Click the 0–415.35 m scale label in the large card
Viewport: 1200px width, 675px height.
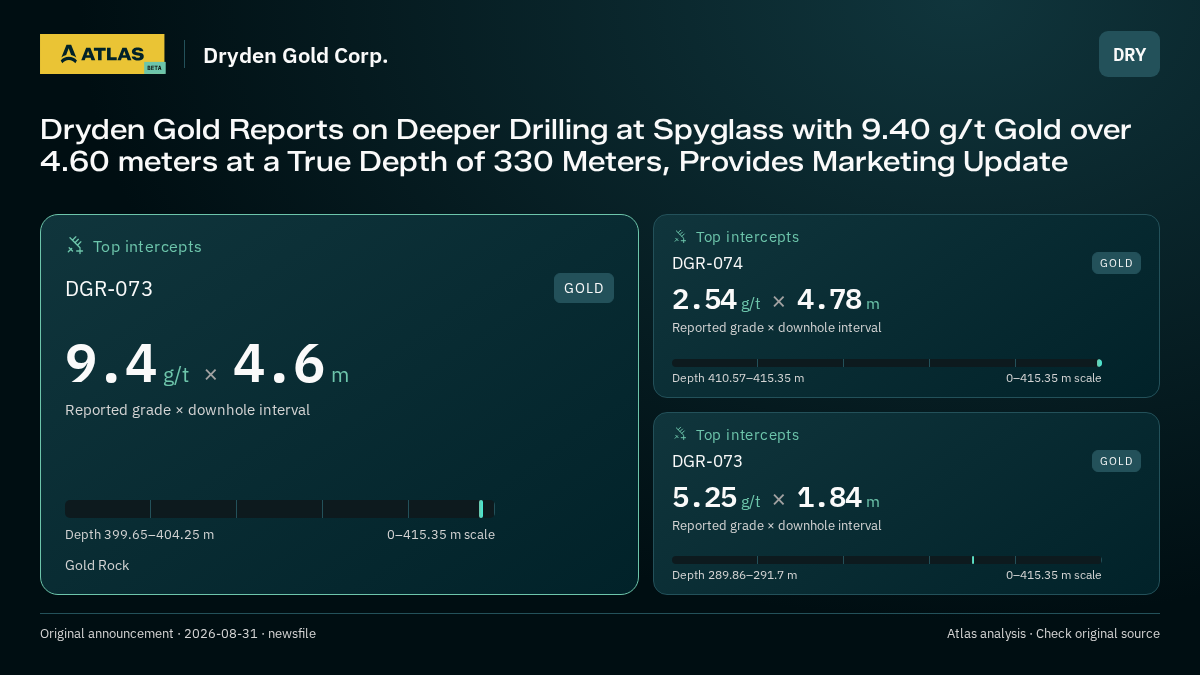(441, 535)
